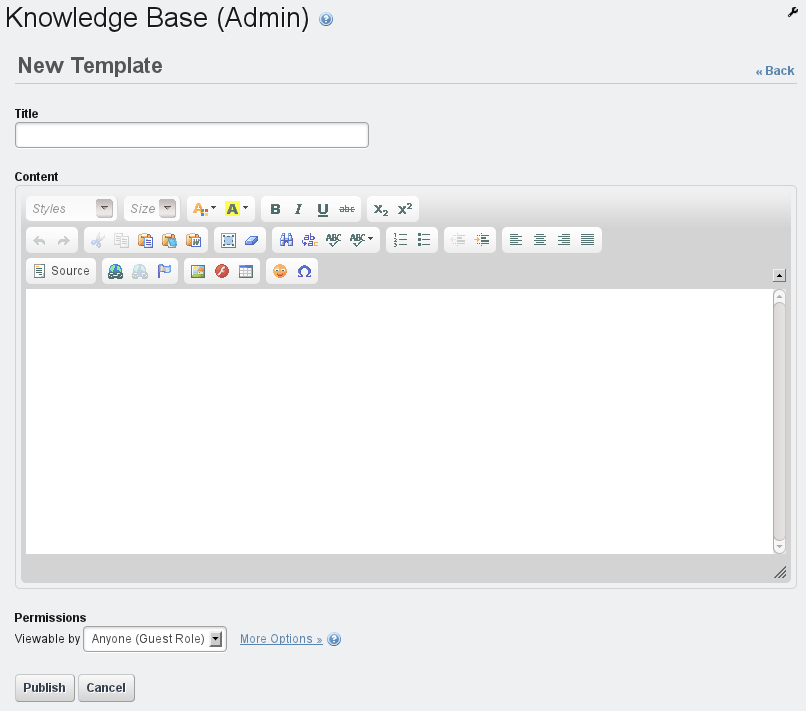The width and height of the screenshot is (806, 711).
Task: Click the Undo arrow icon
Action: pyautogui.click(x=40, y=240)
